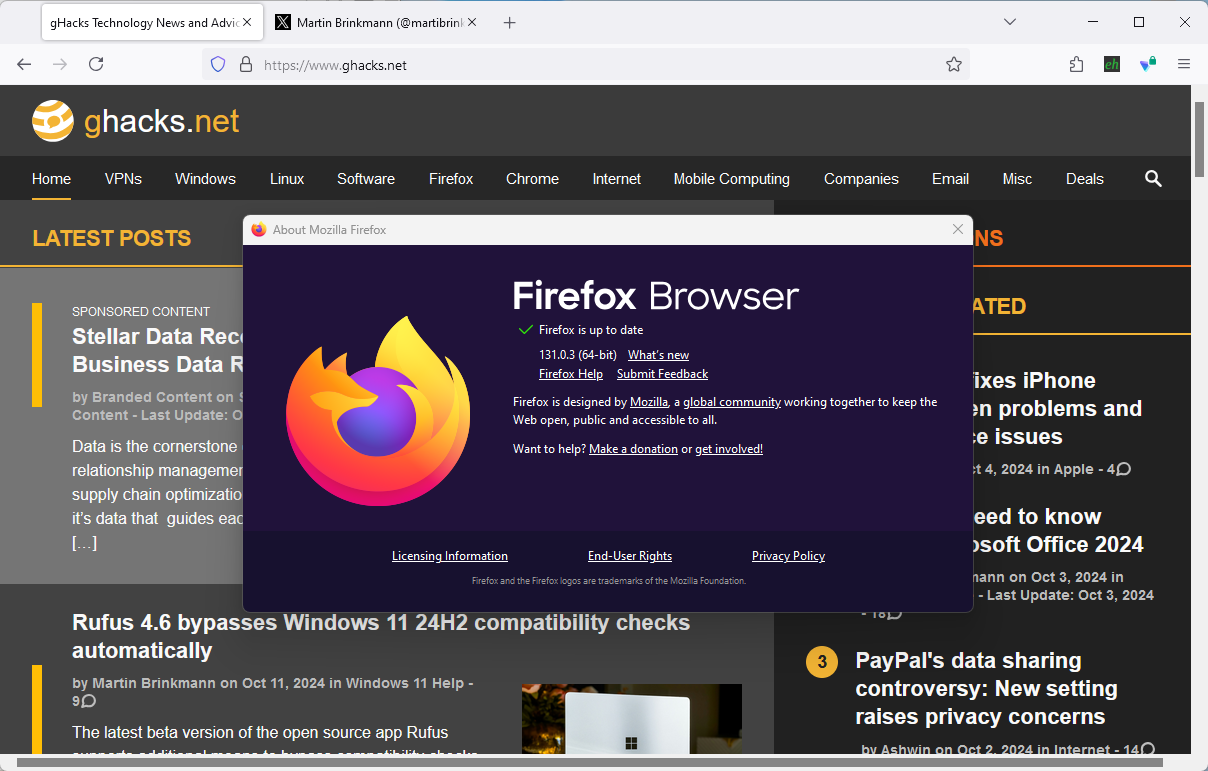Go to the Linux category
Screen dimensions: 1208x771
(287, 179)
